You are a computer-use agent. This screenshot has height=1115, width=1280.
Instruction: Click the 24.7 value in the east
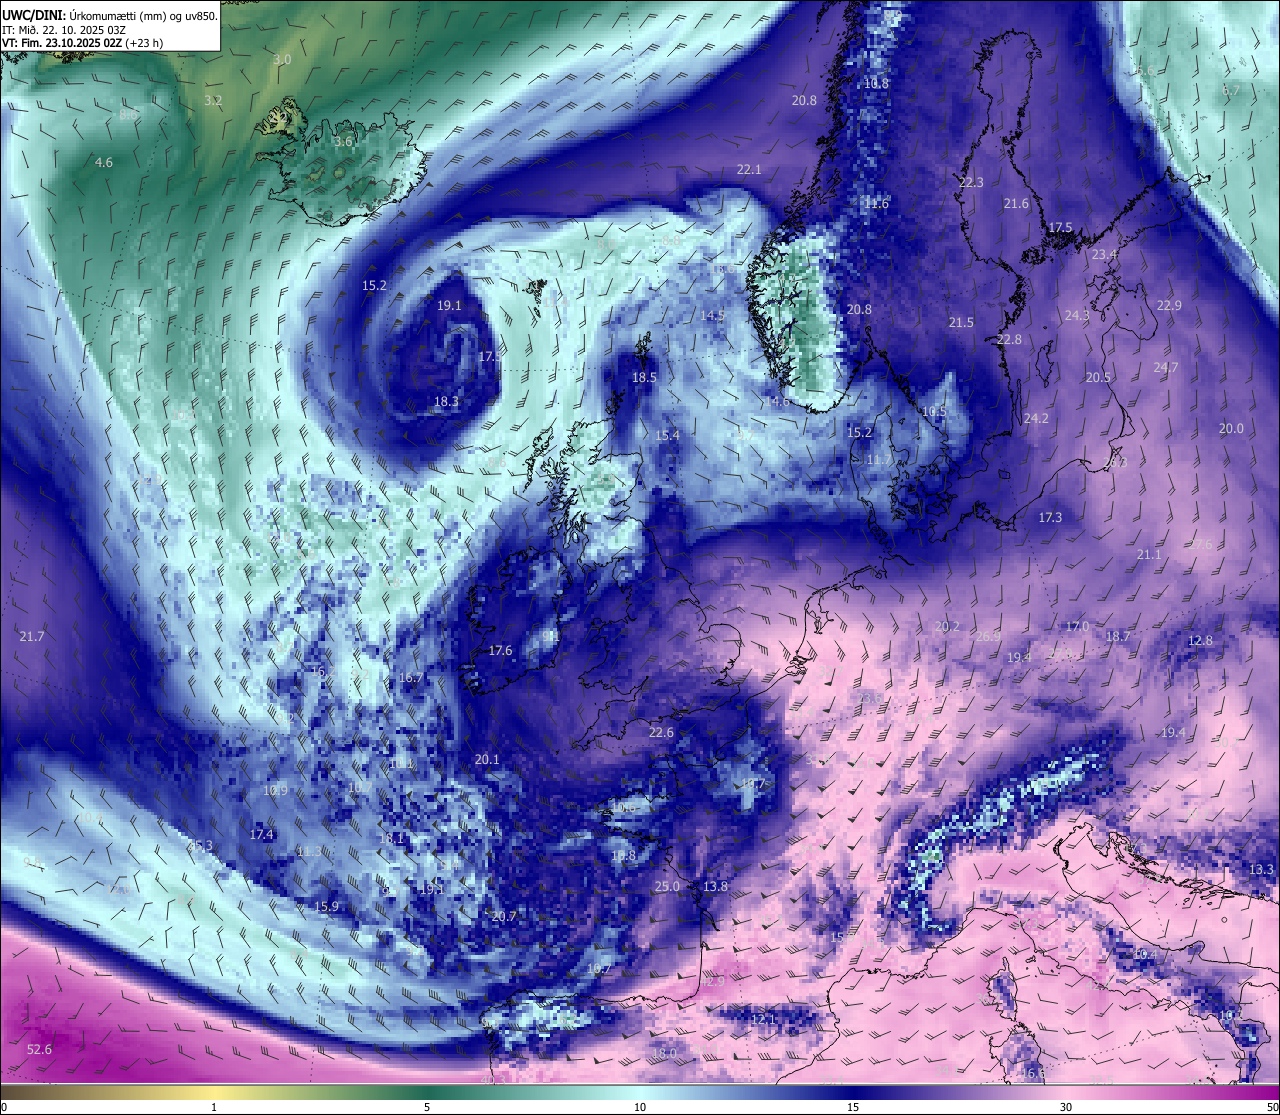tap(1166, 368)
